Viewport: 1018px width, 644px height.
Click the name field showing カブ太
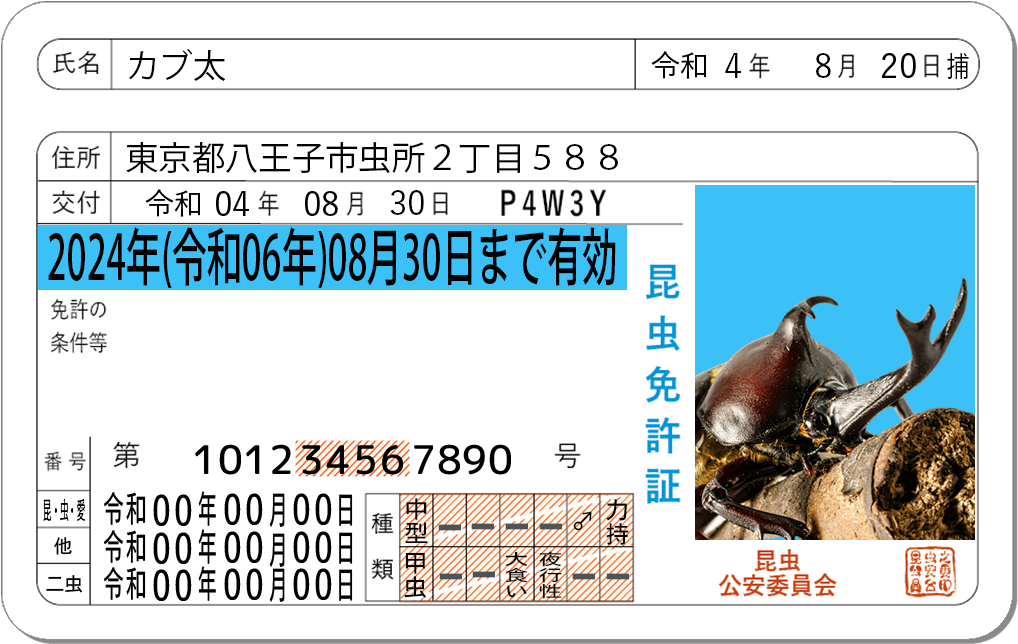(x=177, y=66)
